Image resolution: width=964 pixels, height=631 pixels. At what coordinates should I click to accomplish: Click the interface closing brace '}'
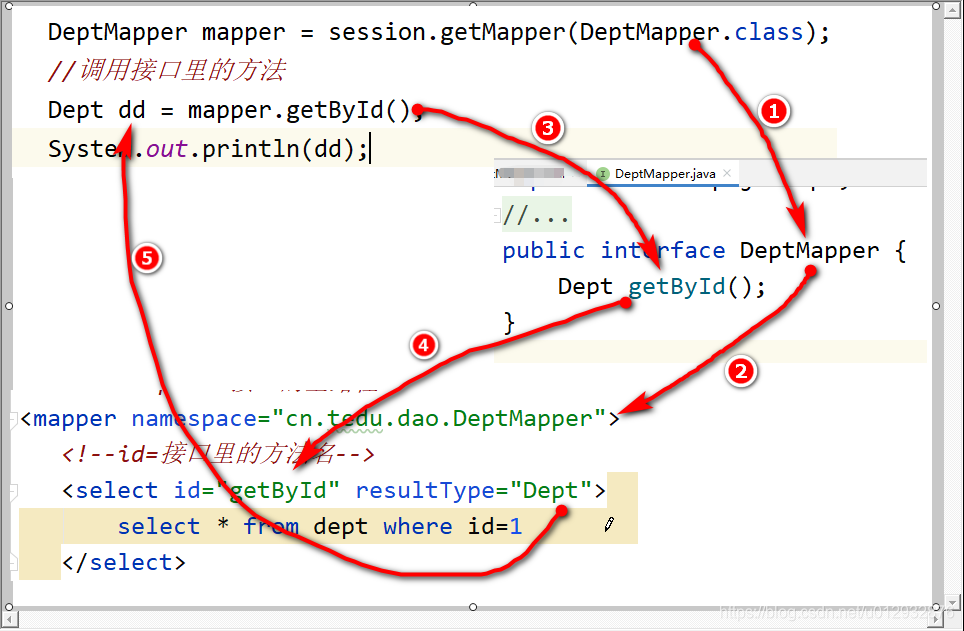pos(509,322)
